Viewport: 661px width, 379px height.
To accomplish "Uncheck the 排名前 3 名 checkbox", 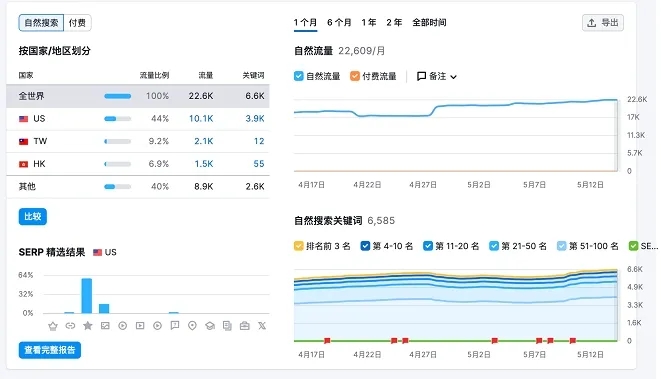I will point(298,246).
